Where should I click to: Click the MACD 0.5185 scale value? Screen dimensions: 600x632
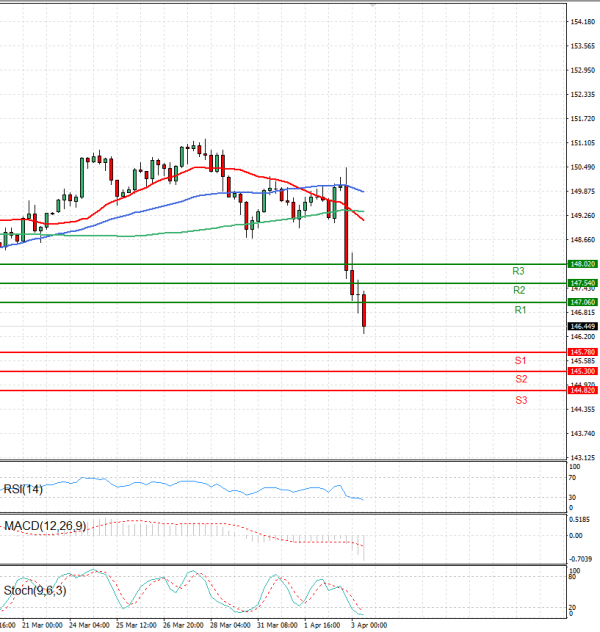pyautogui.click(x=579, y=520)
